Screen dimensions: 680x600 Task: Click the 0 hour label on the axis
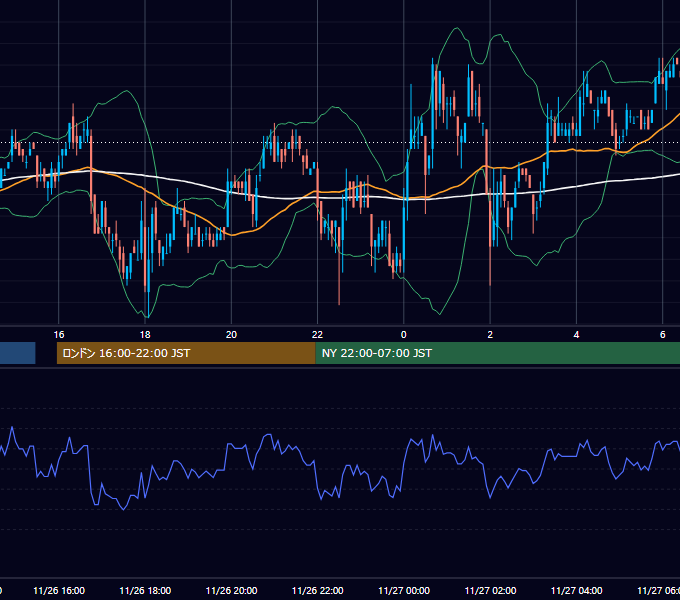(x=404, y=335)
